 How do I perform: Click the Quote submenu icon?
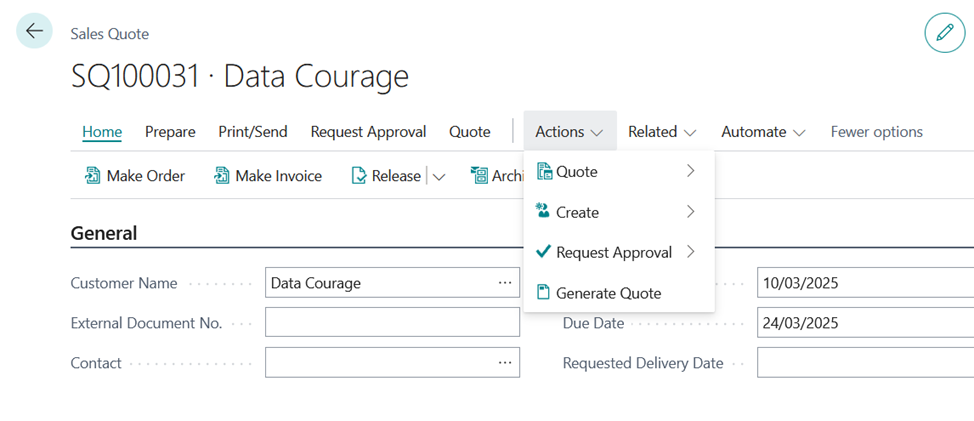(x=545, y=172)
